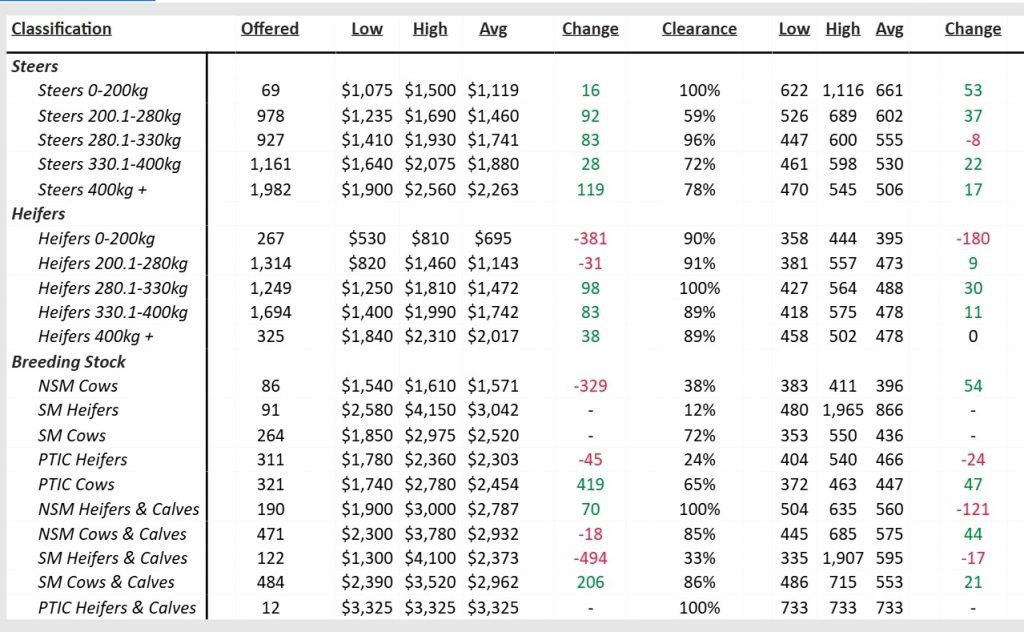The width and height of the screenshot is (1024, 632).
Task: Select the red -494 change value
Action: click(x=590, y=558)
